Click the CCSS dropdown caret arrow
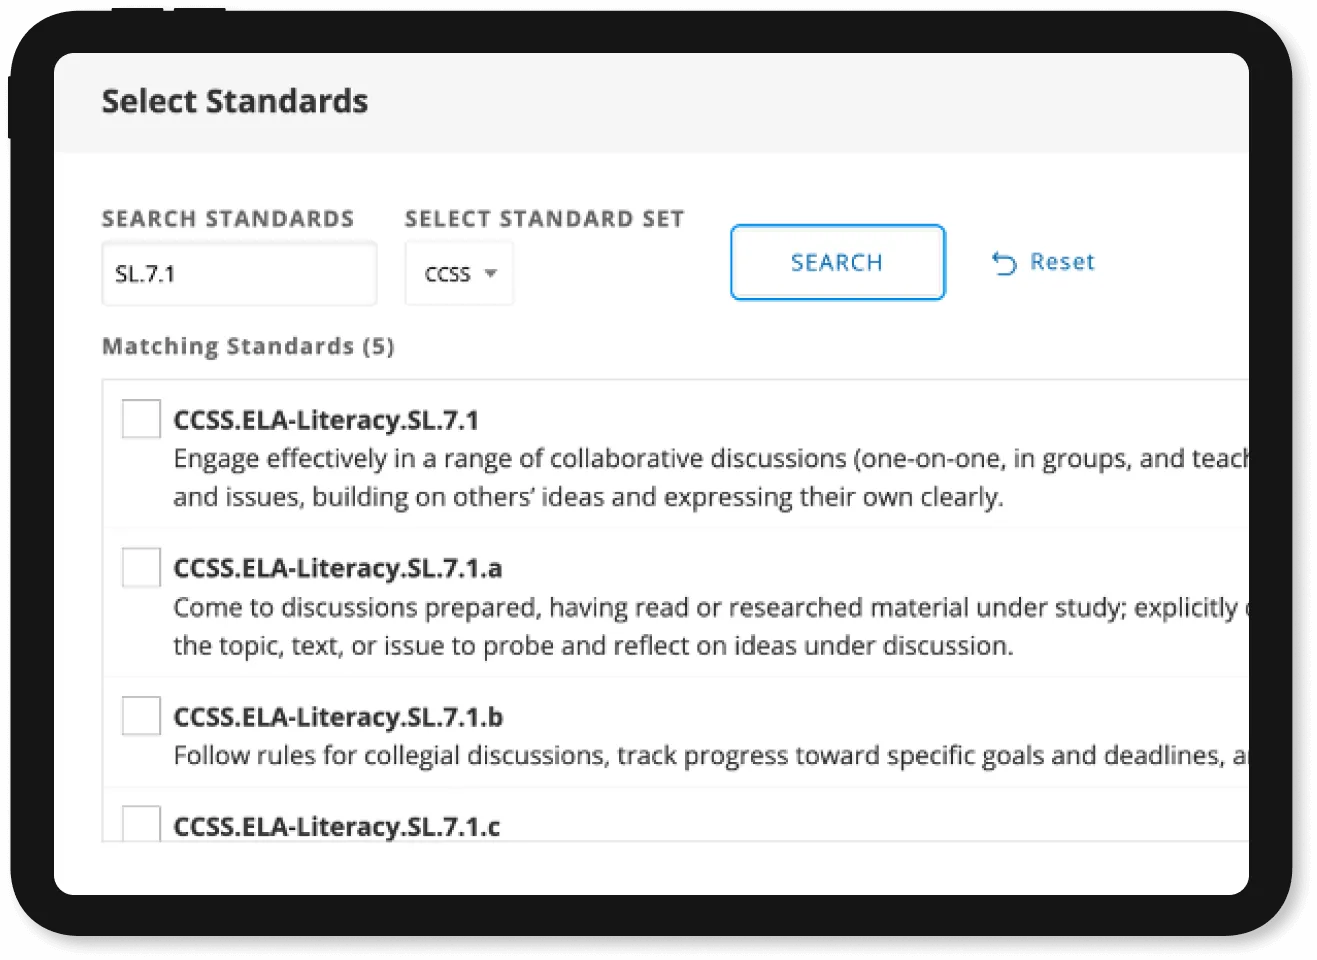 coord(490,273)
